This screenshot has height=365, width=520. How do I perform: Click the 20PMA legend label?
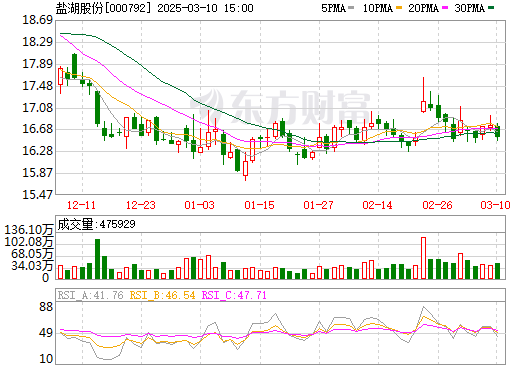[423, 8]
